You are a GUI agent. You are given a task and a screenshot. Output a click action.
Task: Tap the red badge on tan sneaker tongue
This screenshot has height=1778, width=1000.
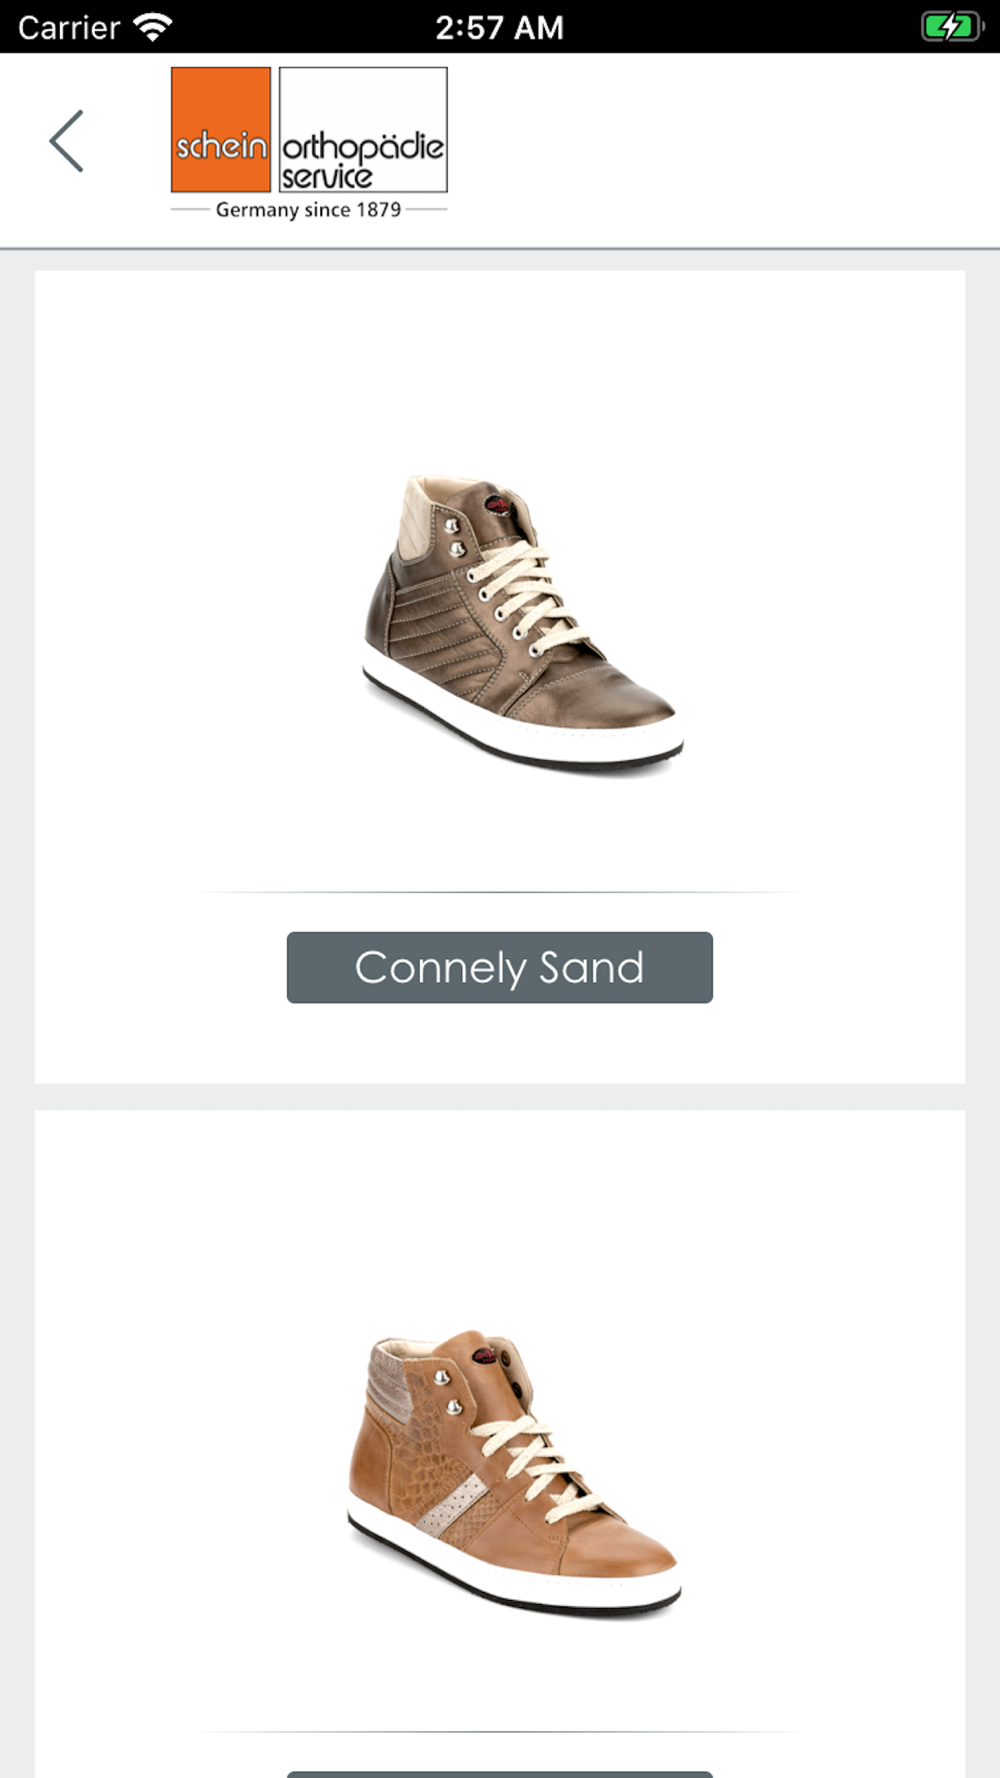[485, 1358]
